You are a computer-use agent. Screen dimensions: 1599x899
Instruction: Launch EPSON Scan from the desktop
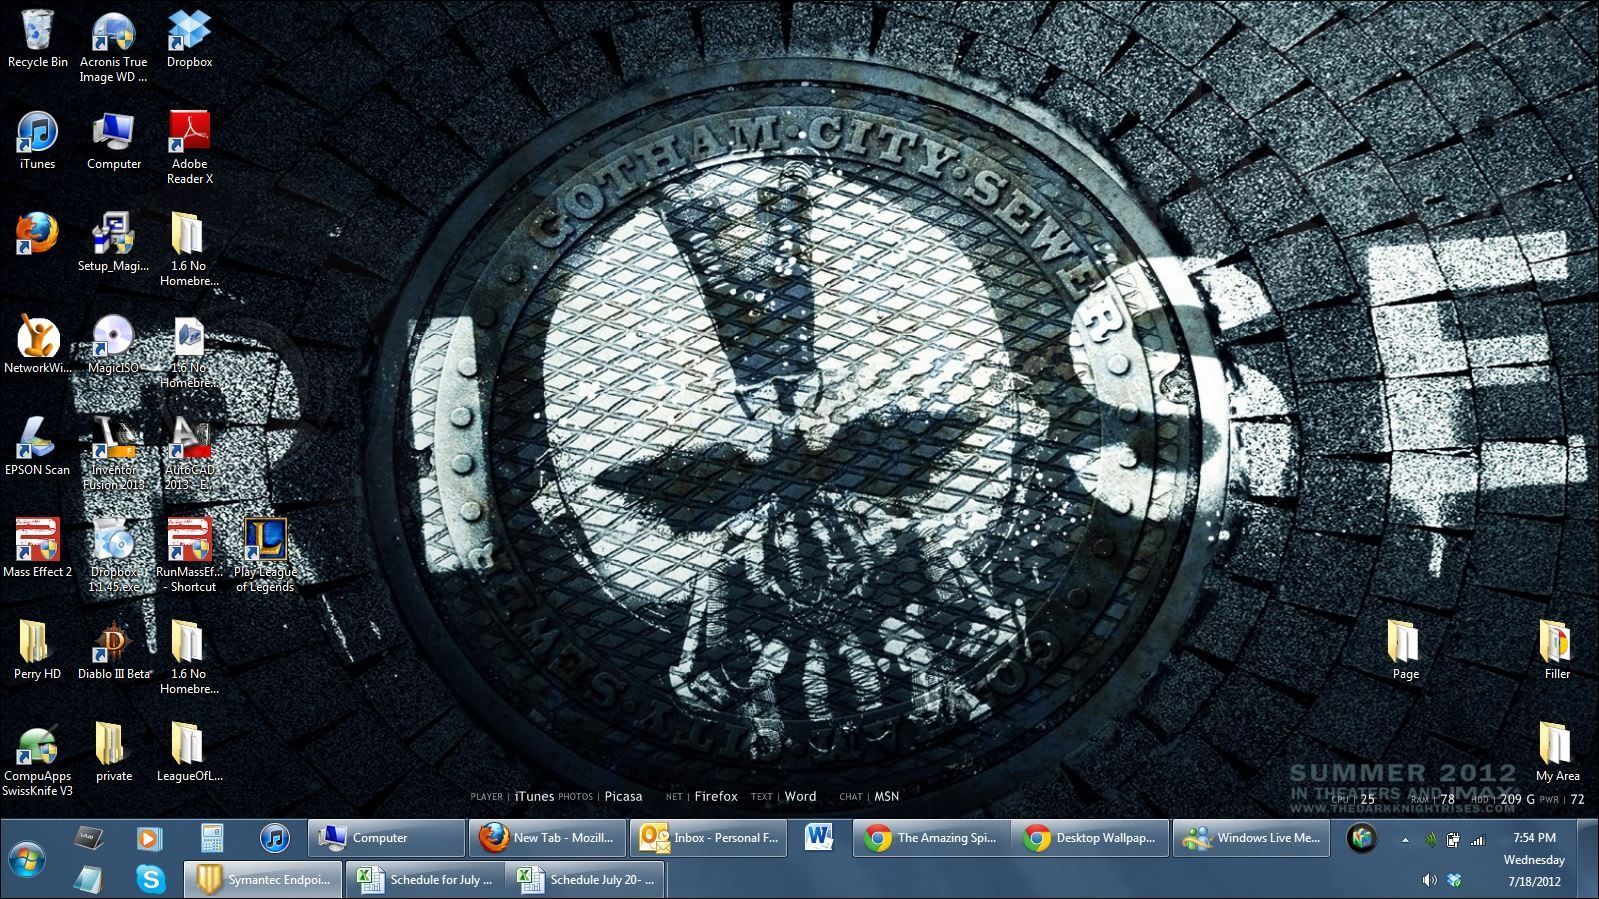37,441
